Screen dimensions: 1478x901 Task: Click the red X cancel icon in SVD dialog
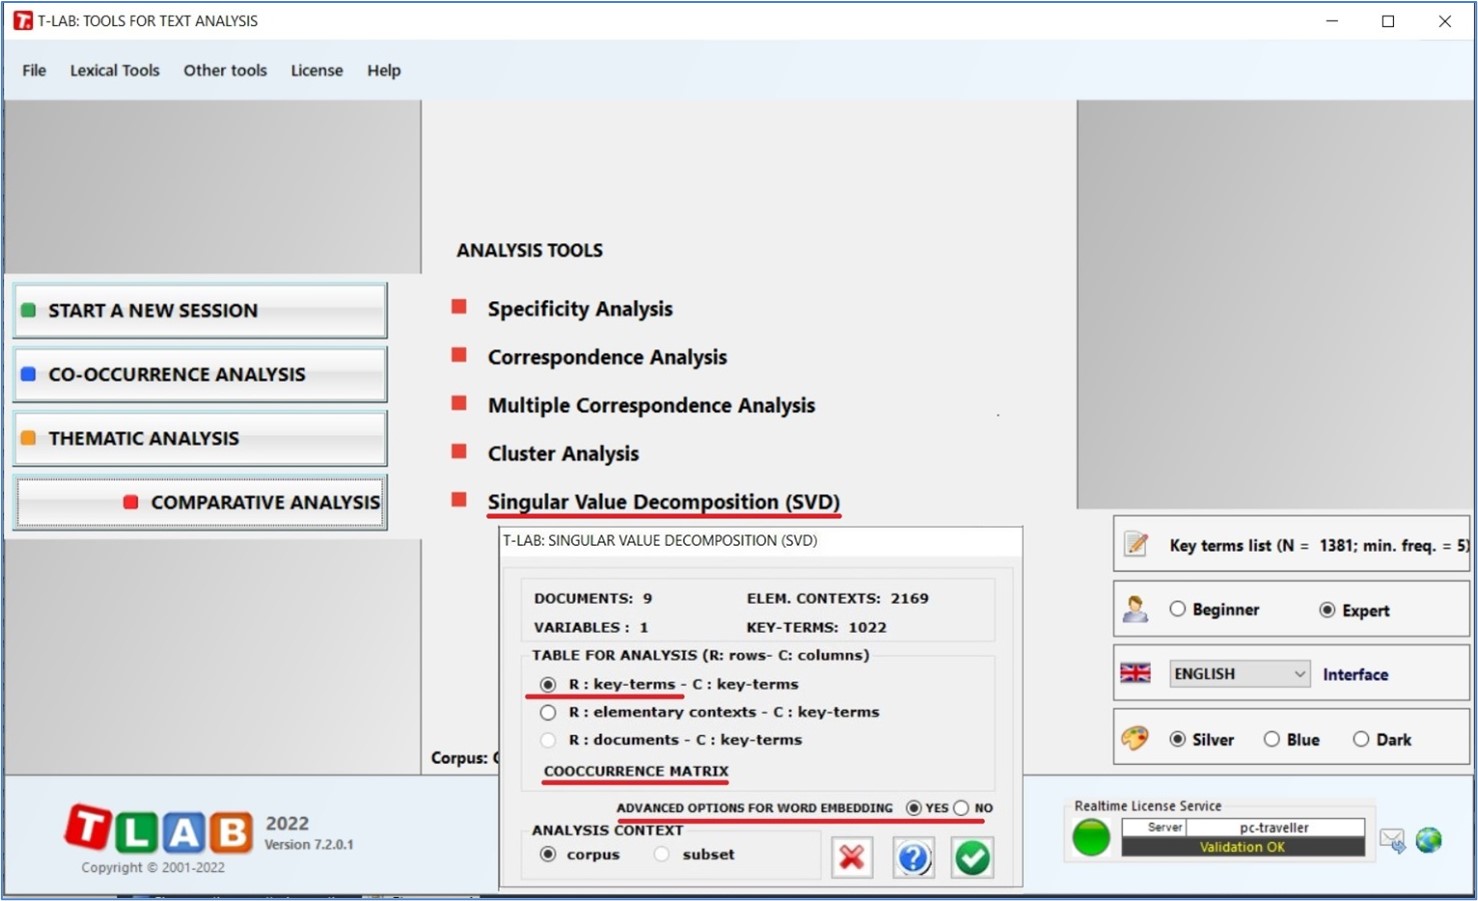(852, 857)
